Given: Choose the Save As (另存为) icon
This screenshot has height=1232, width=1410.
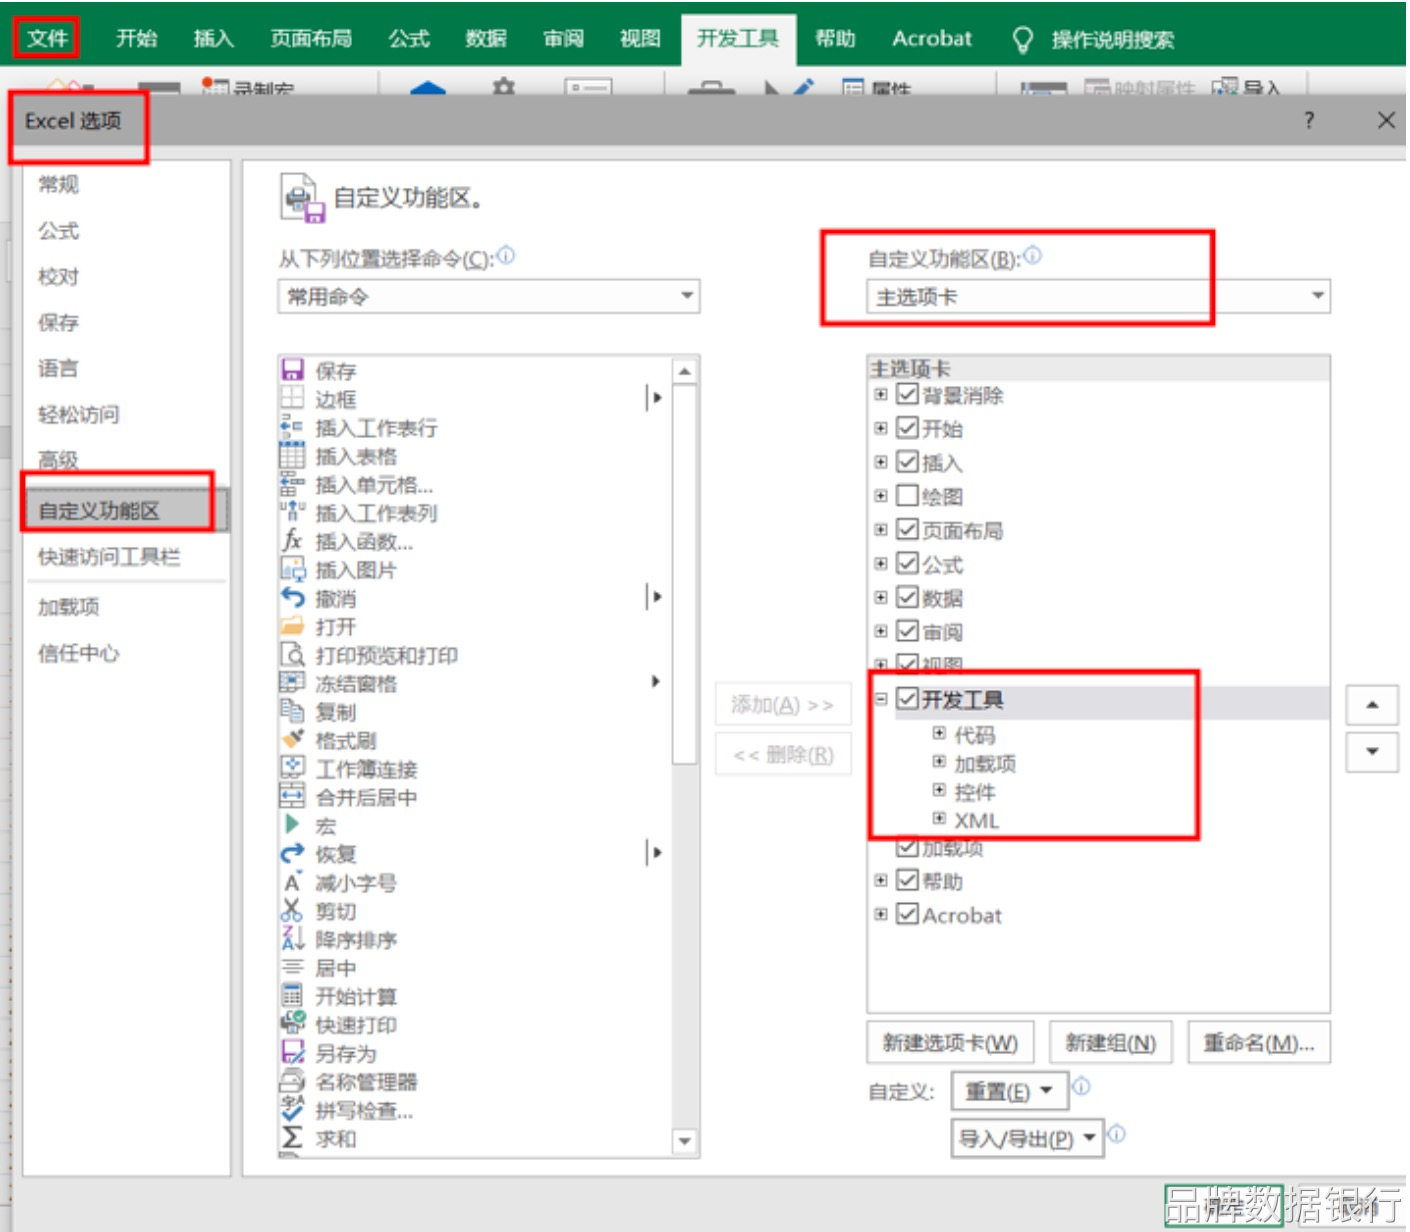Looking at the screenshot, I should tap(292, 1053).
